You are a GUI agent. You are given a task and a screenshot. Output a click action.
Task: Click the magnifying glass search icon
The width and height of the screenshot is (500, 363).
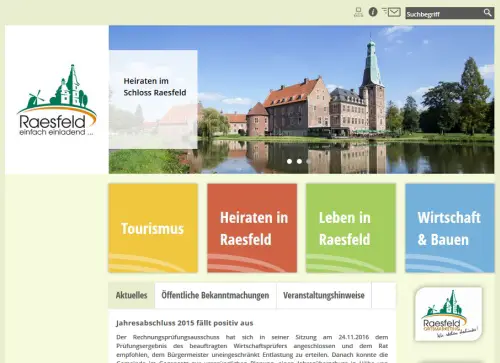coord(487,13)
